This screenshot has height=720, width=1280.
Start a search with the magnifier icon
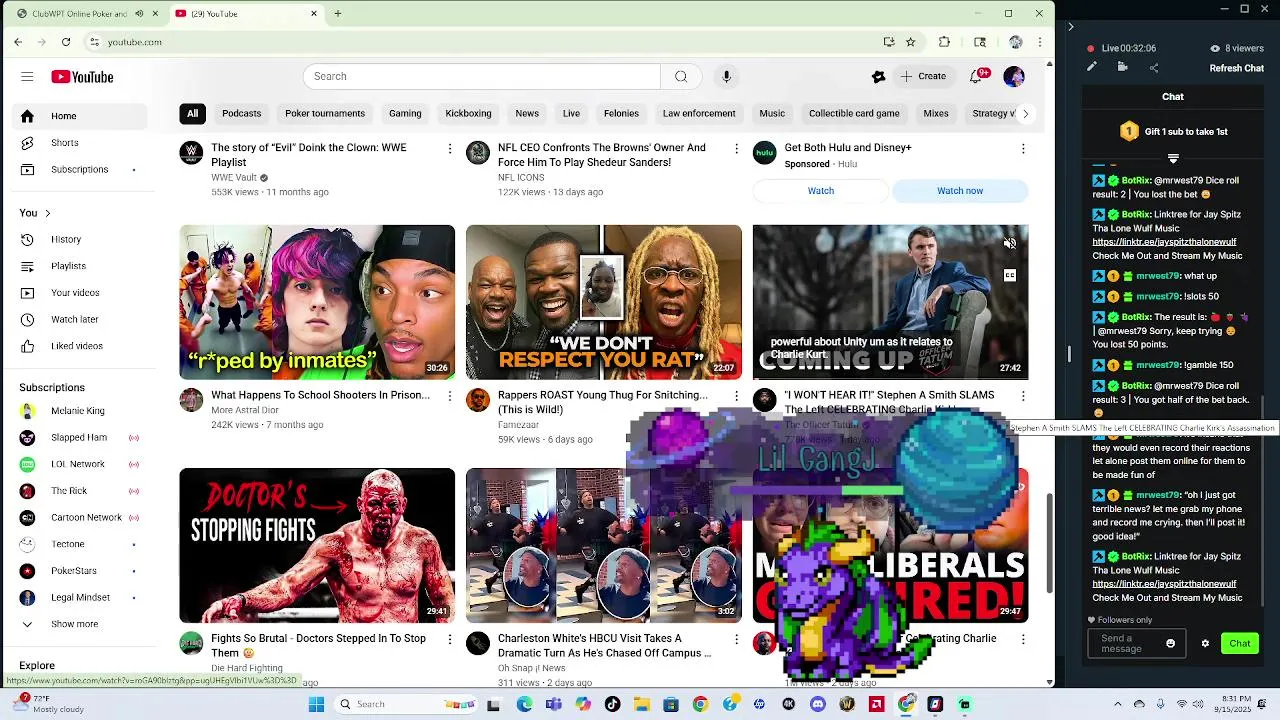coord(681,77)
